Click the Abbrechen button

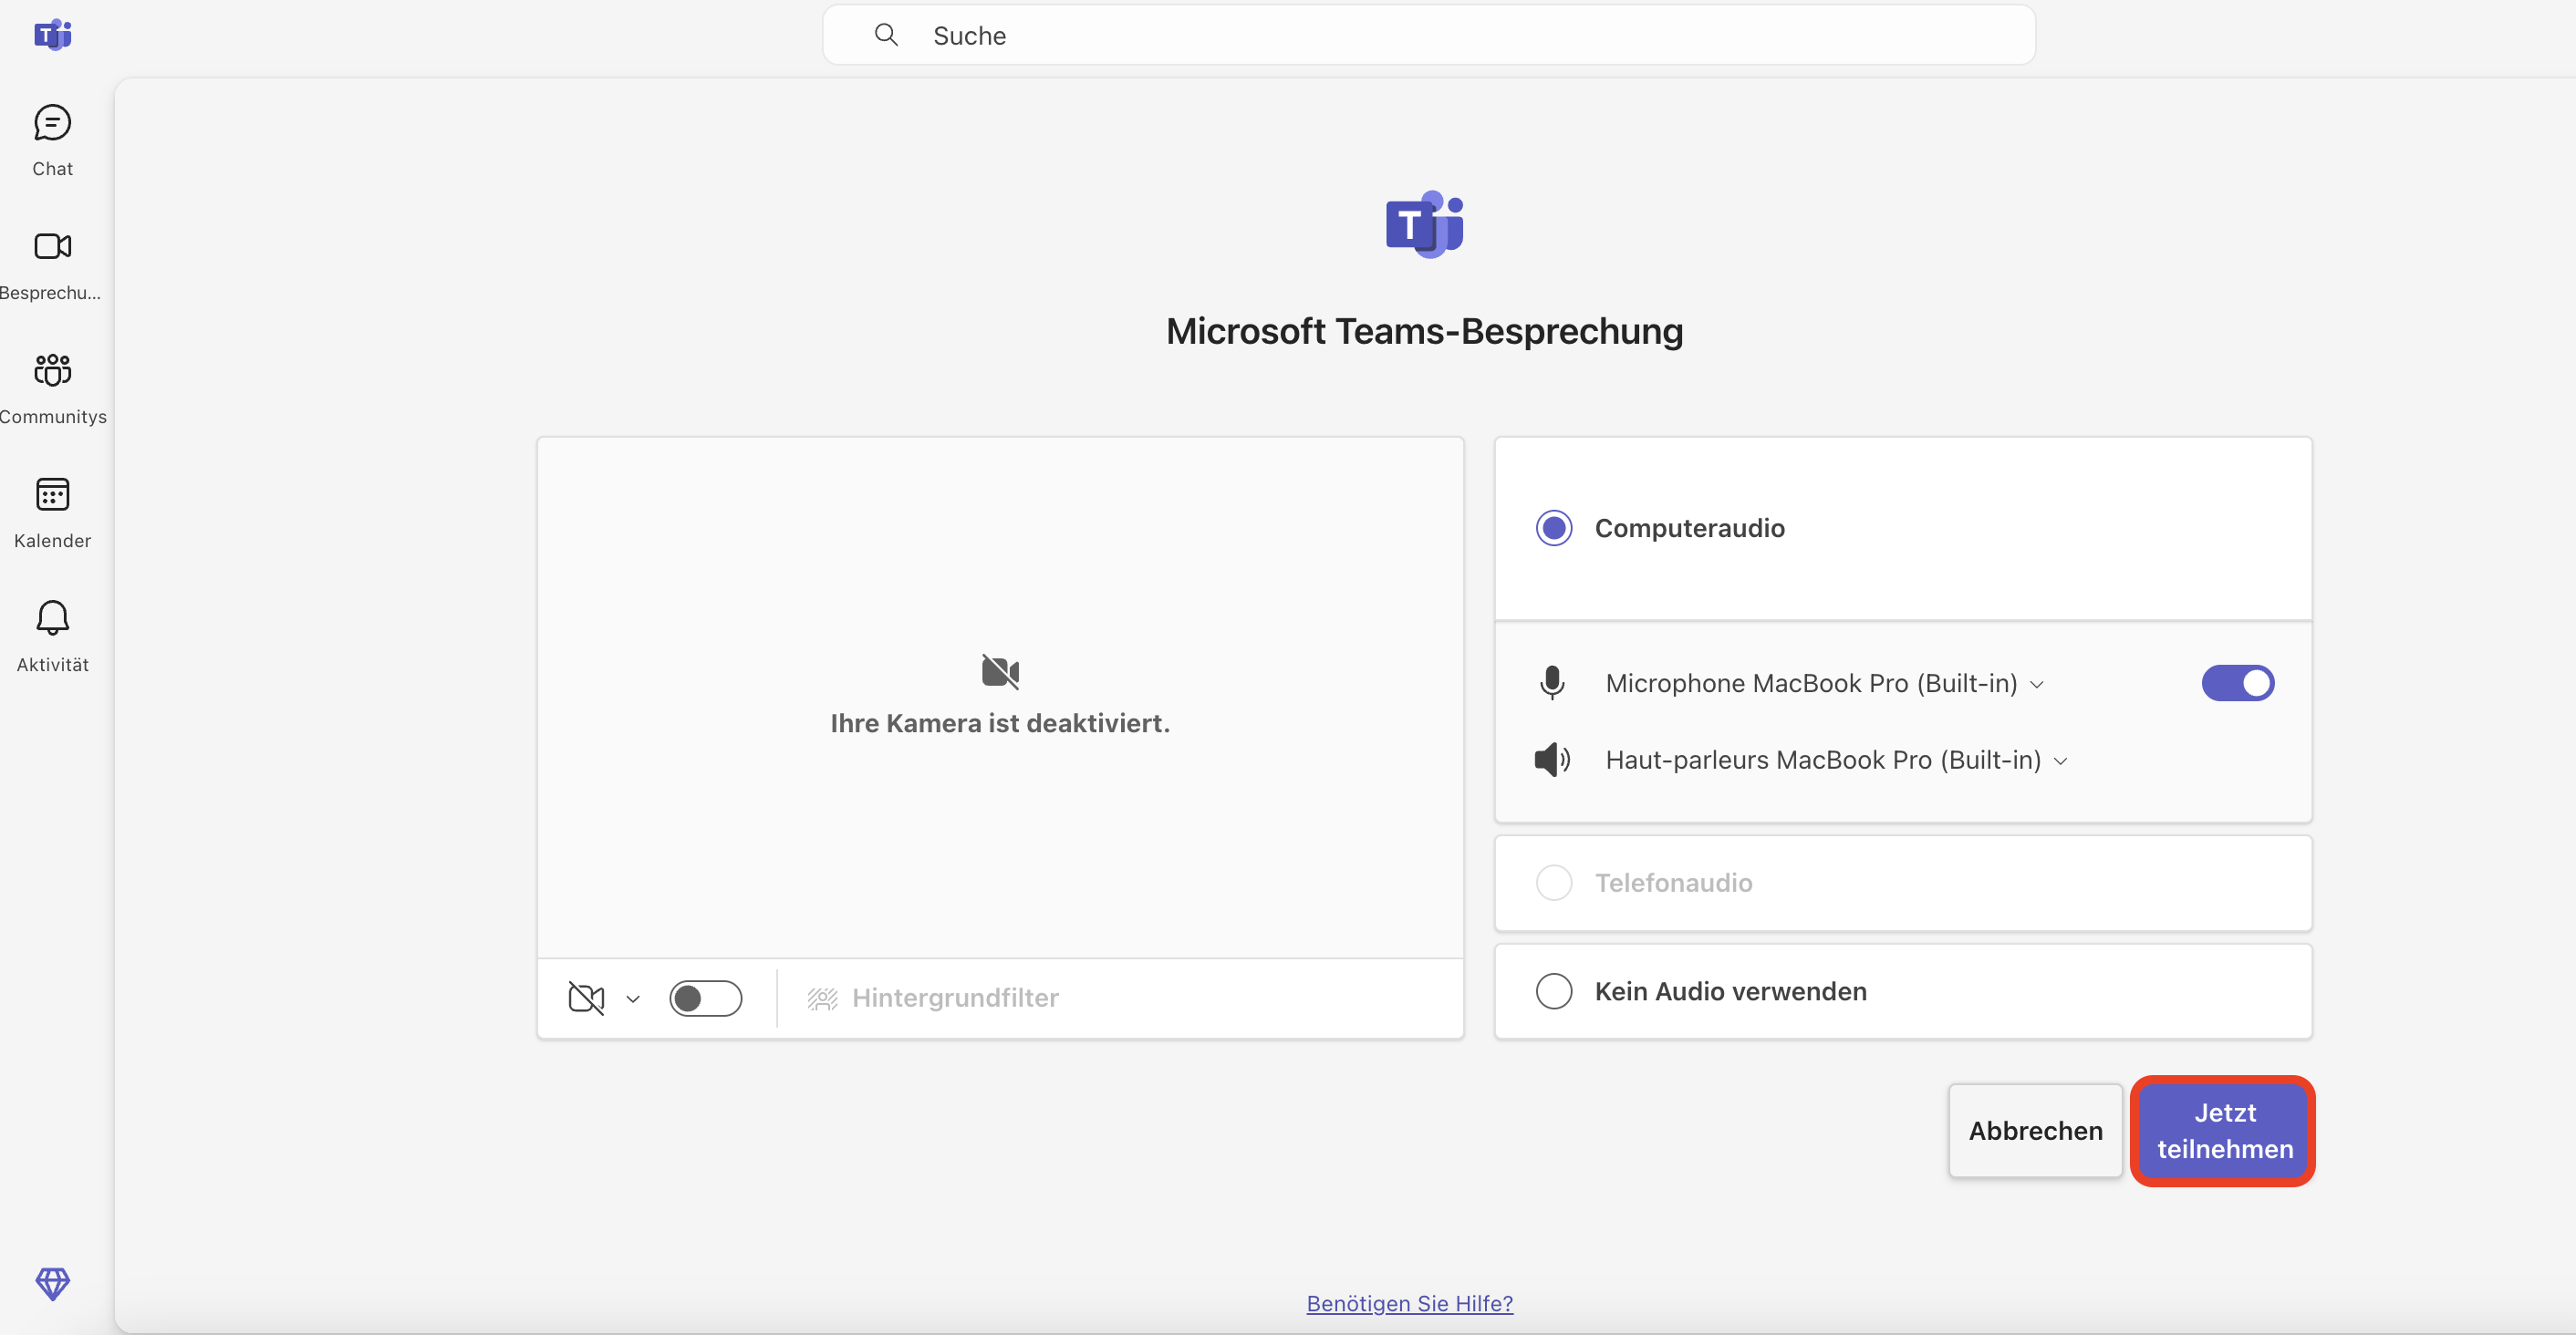[2035, 1131]
